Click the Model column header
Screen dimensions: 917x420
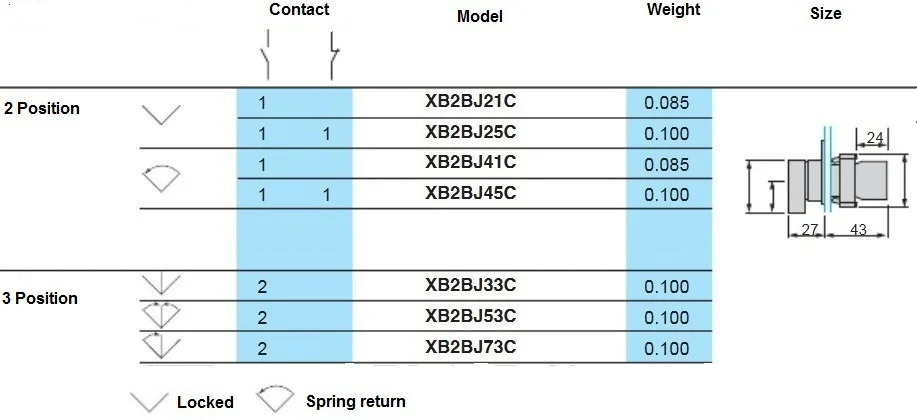(x=480, y=17)
